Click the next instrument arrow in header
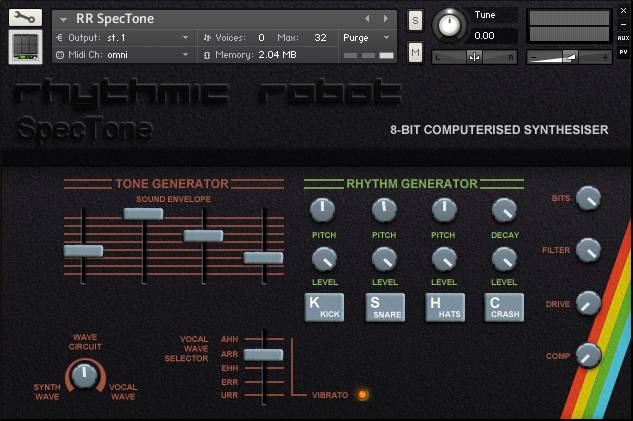633x421 pixels. [386, 18]
